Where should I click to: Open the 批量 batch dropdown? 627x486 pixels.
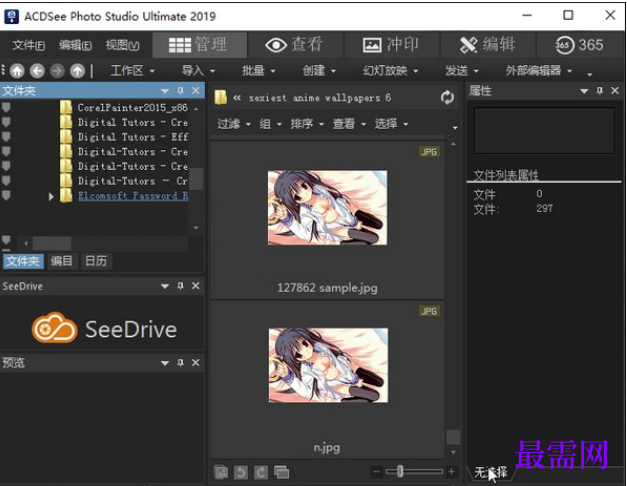tap(258, 71)
